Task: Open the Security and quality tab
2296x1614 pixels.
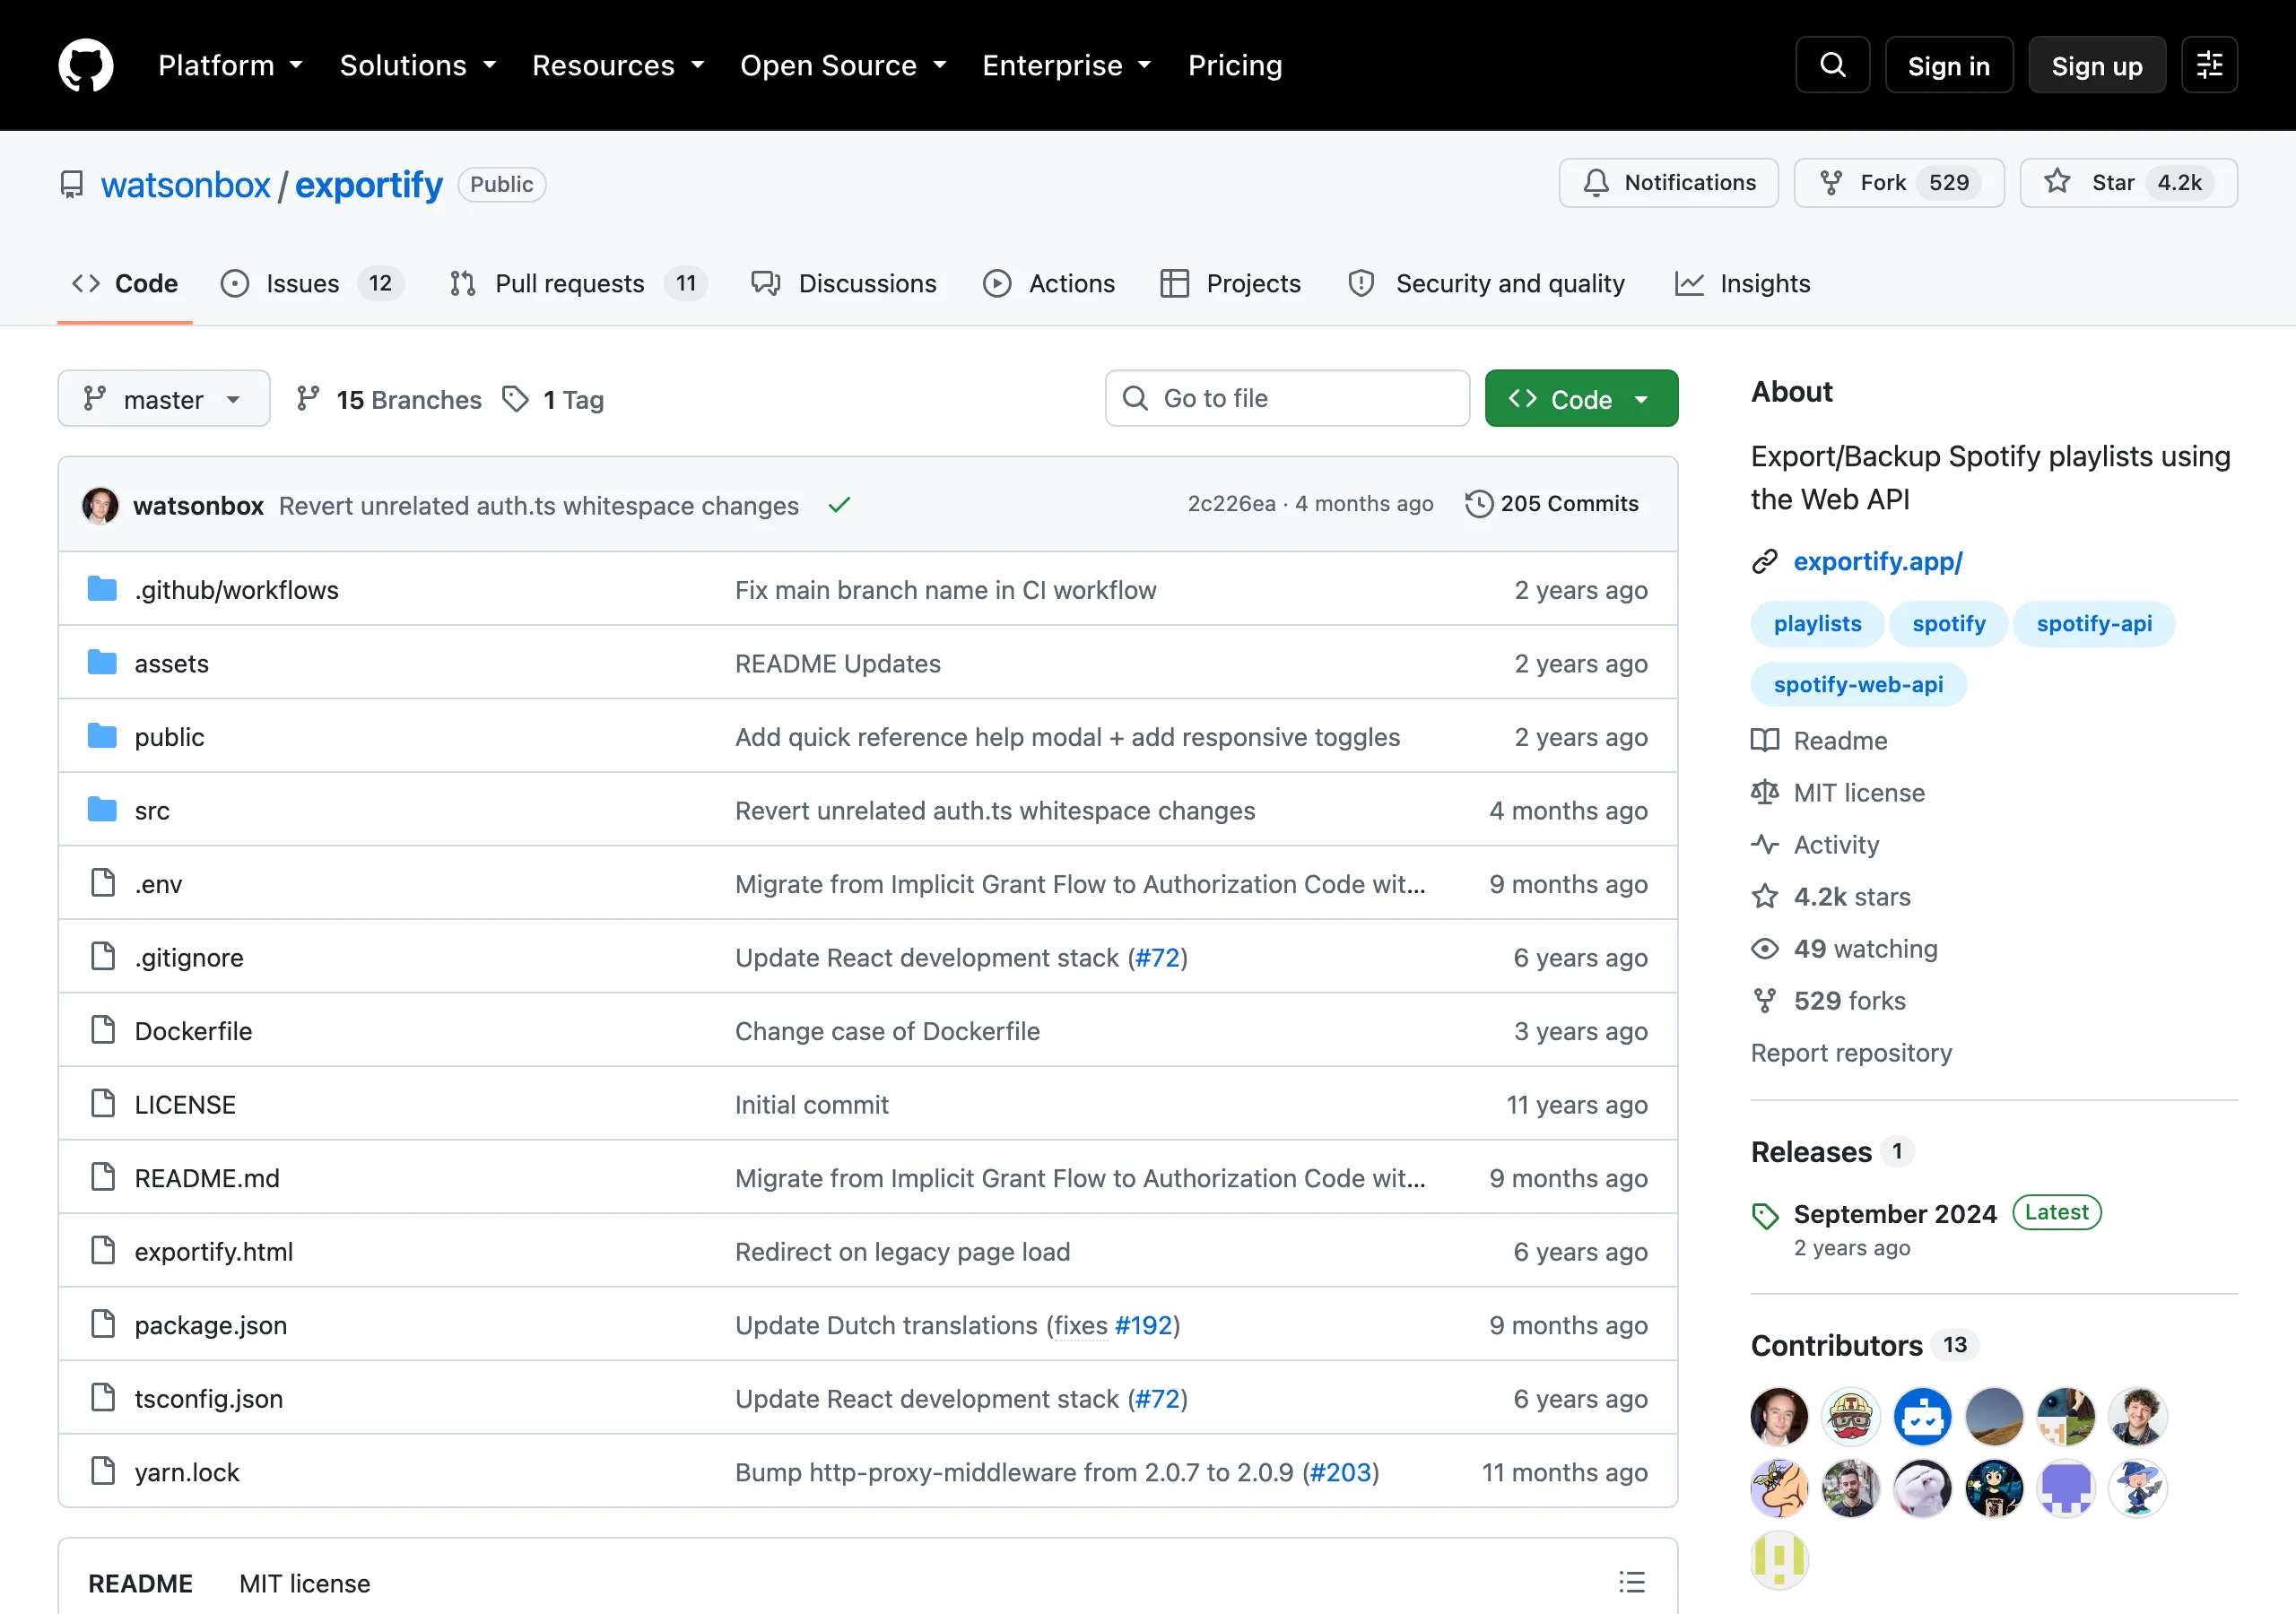Action: click(1487, 283)
